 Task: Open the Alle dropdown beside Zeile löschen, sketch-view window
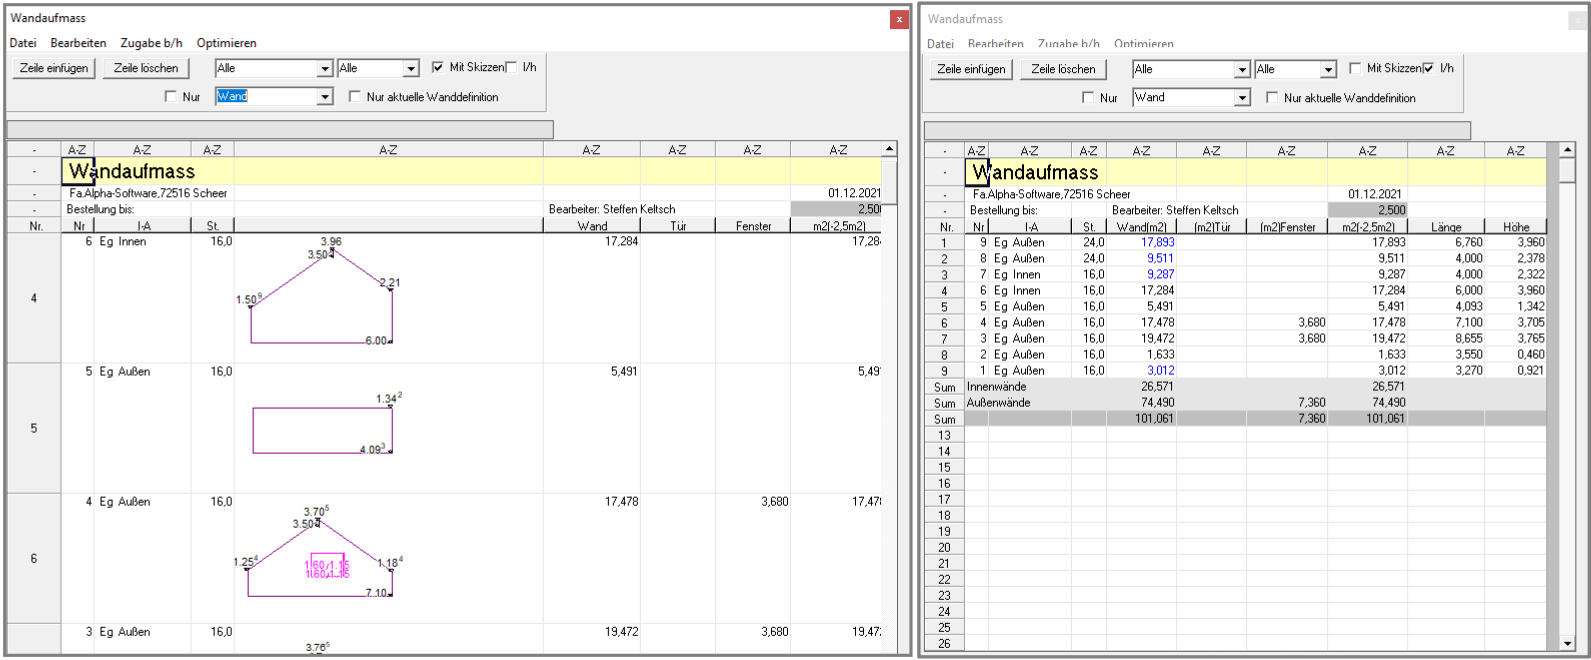pyautogui.click(x=325, y=68)
